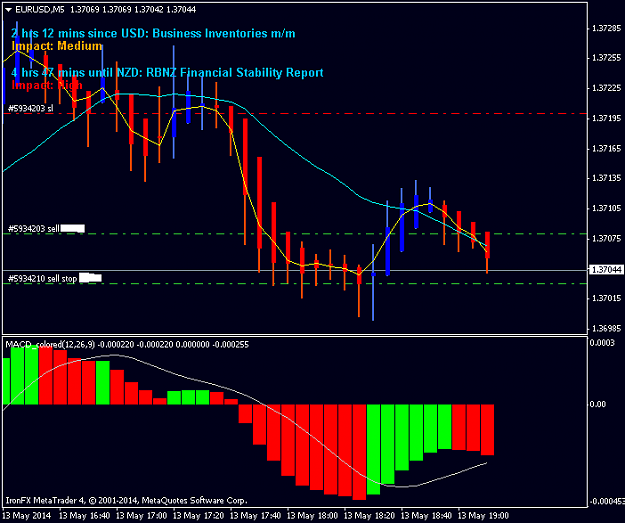Click MACD scale zero level 0.00

pos(598,404)
